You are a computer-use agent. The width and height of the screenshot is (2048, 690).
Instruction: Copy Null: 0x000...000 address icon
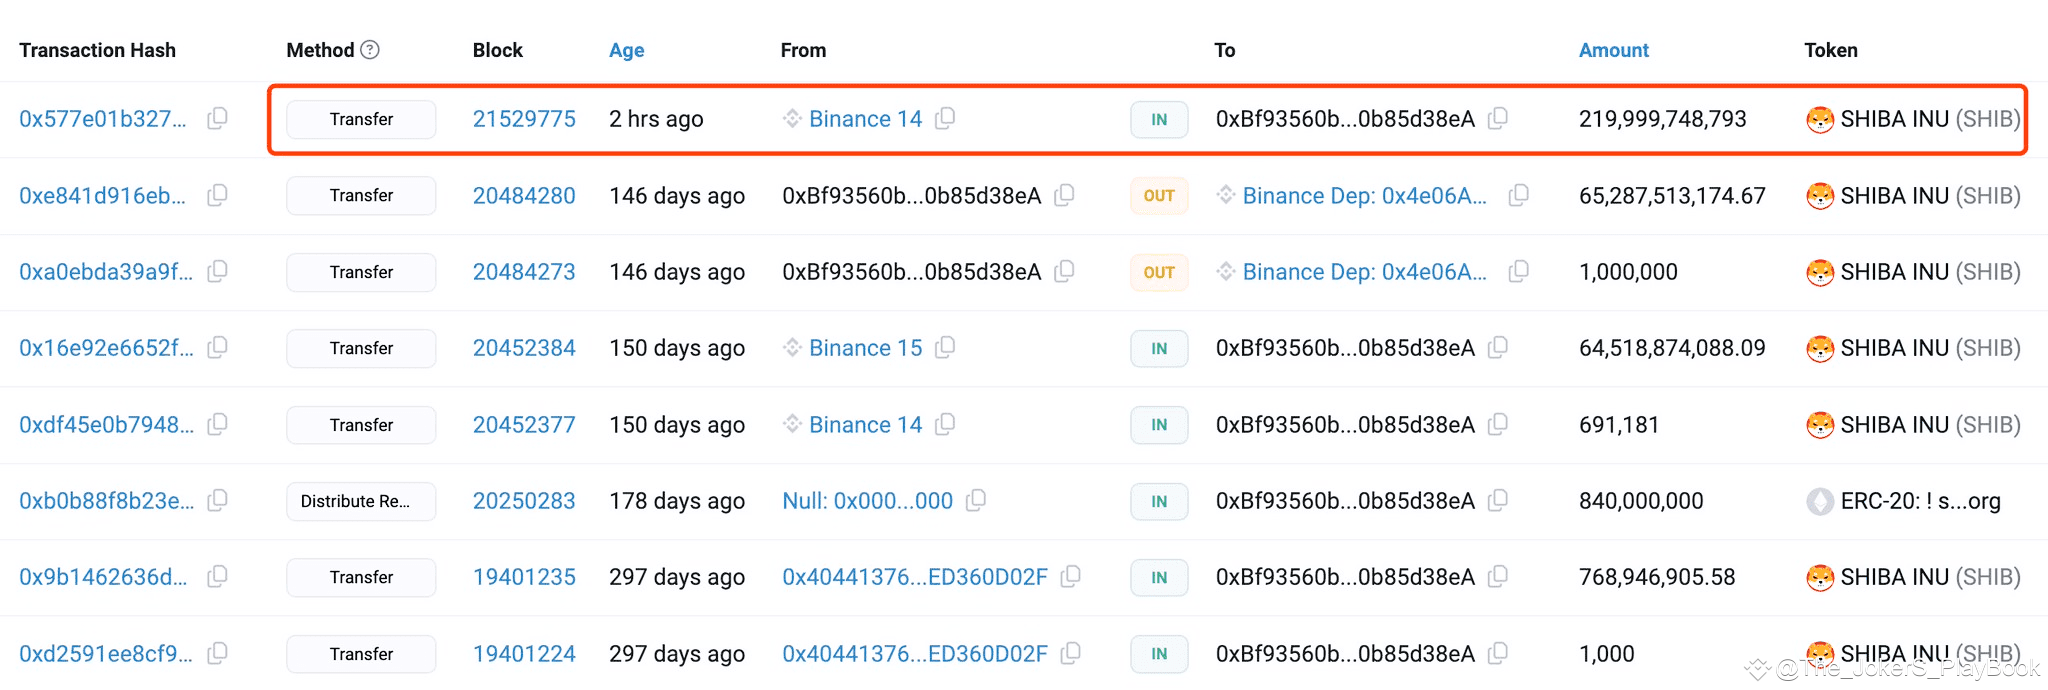[x=976, y=500]
